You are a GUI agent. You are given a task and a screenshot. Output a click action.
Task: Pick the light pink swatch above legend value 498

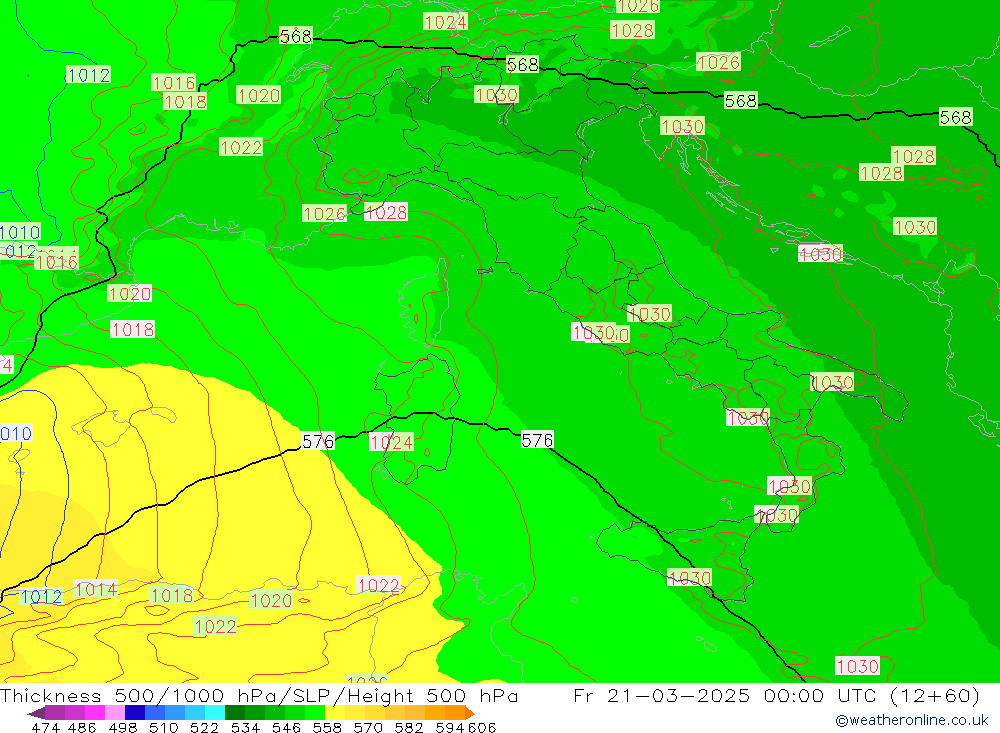click(115, 713)
